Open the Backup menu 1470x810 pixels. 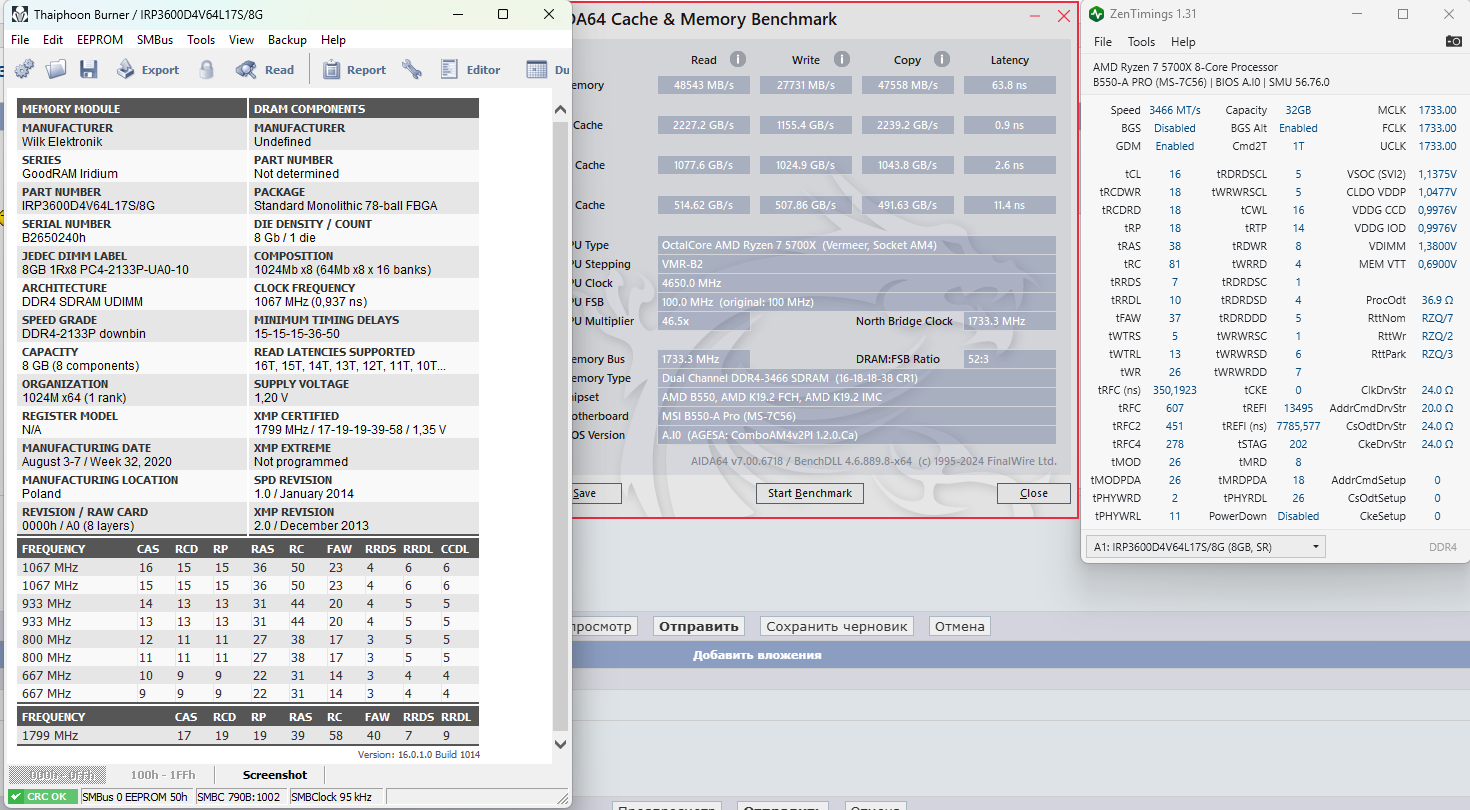pyautogui.click(x=287, y=40)
